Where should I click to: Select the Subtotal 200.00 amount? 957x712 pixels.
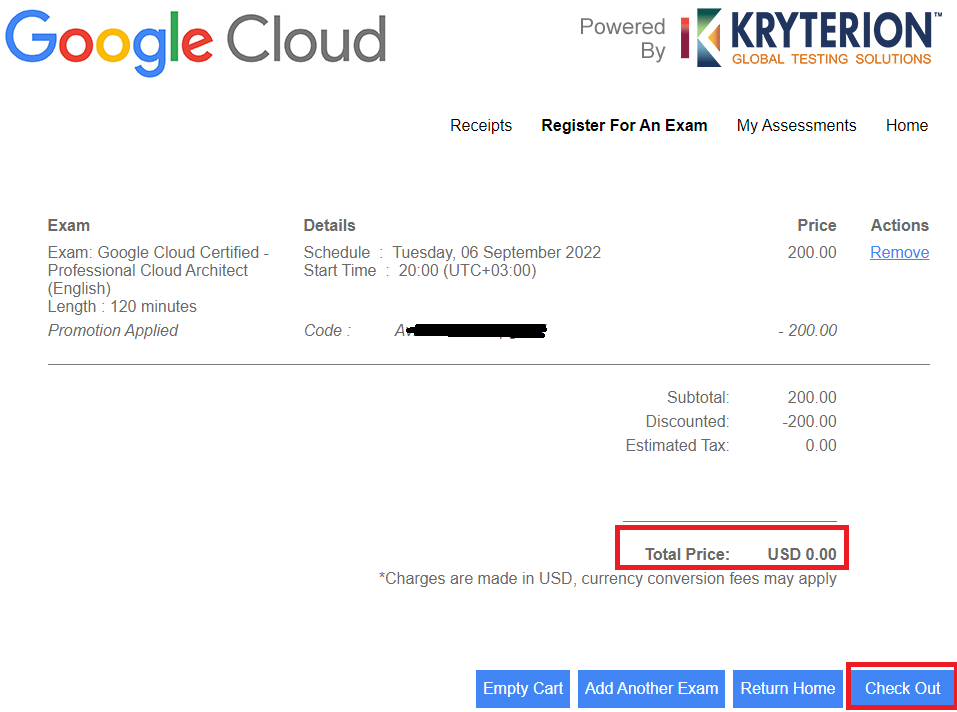click(812, 397)
